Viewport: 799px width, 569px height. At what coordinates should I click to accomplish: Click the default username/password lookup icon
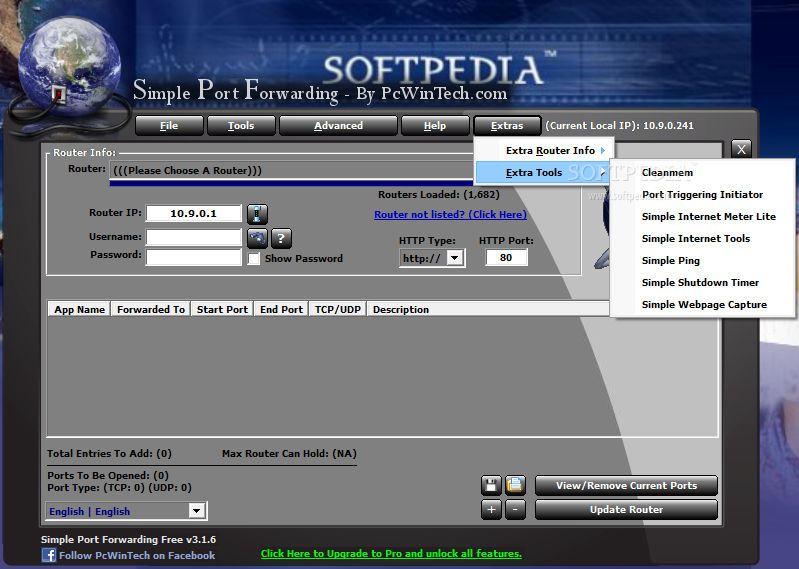[257, 238]
